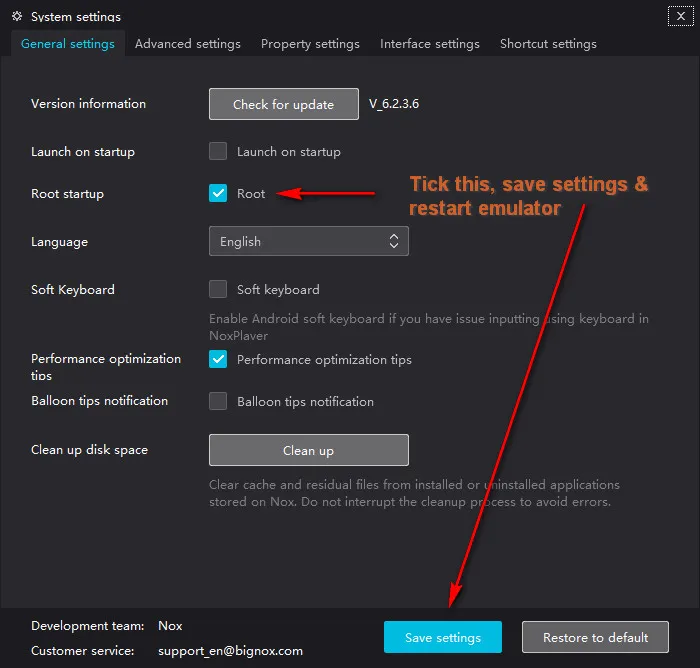Click the Balloon tips notification row label
700x668 pixels.
pyautogui.click(x=100, y=401)
